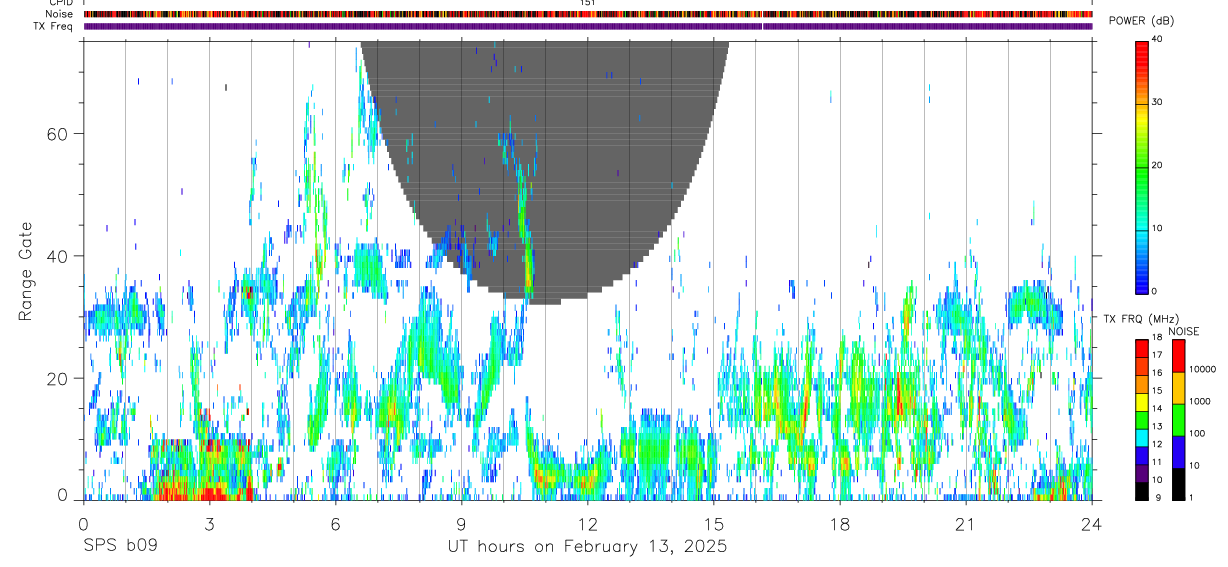Click the 13 label on the TX FRQ legend
This screenshot has height=567, width=1228.
coord(1157,427)
